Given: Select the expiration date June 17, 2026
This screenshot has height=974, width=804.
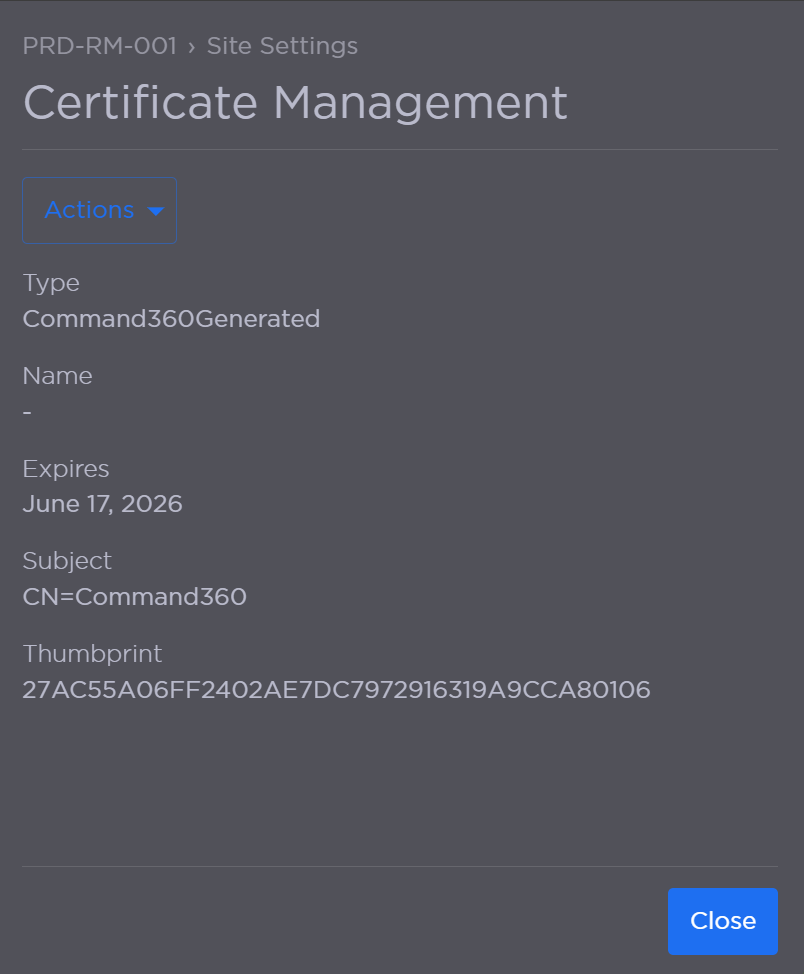Looking at the screenshot, I should tap(102, 504).
